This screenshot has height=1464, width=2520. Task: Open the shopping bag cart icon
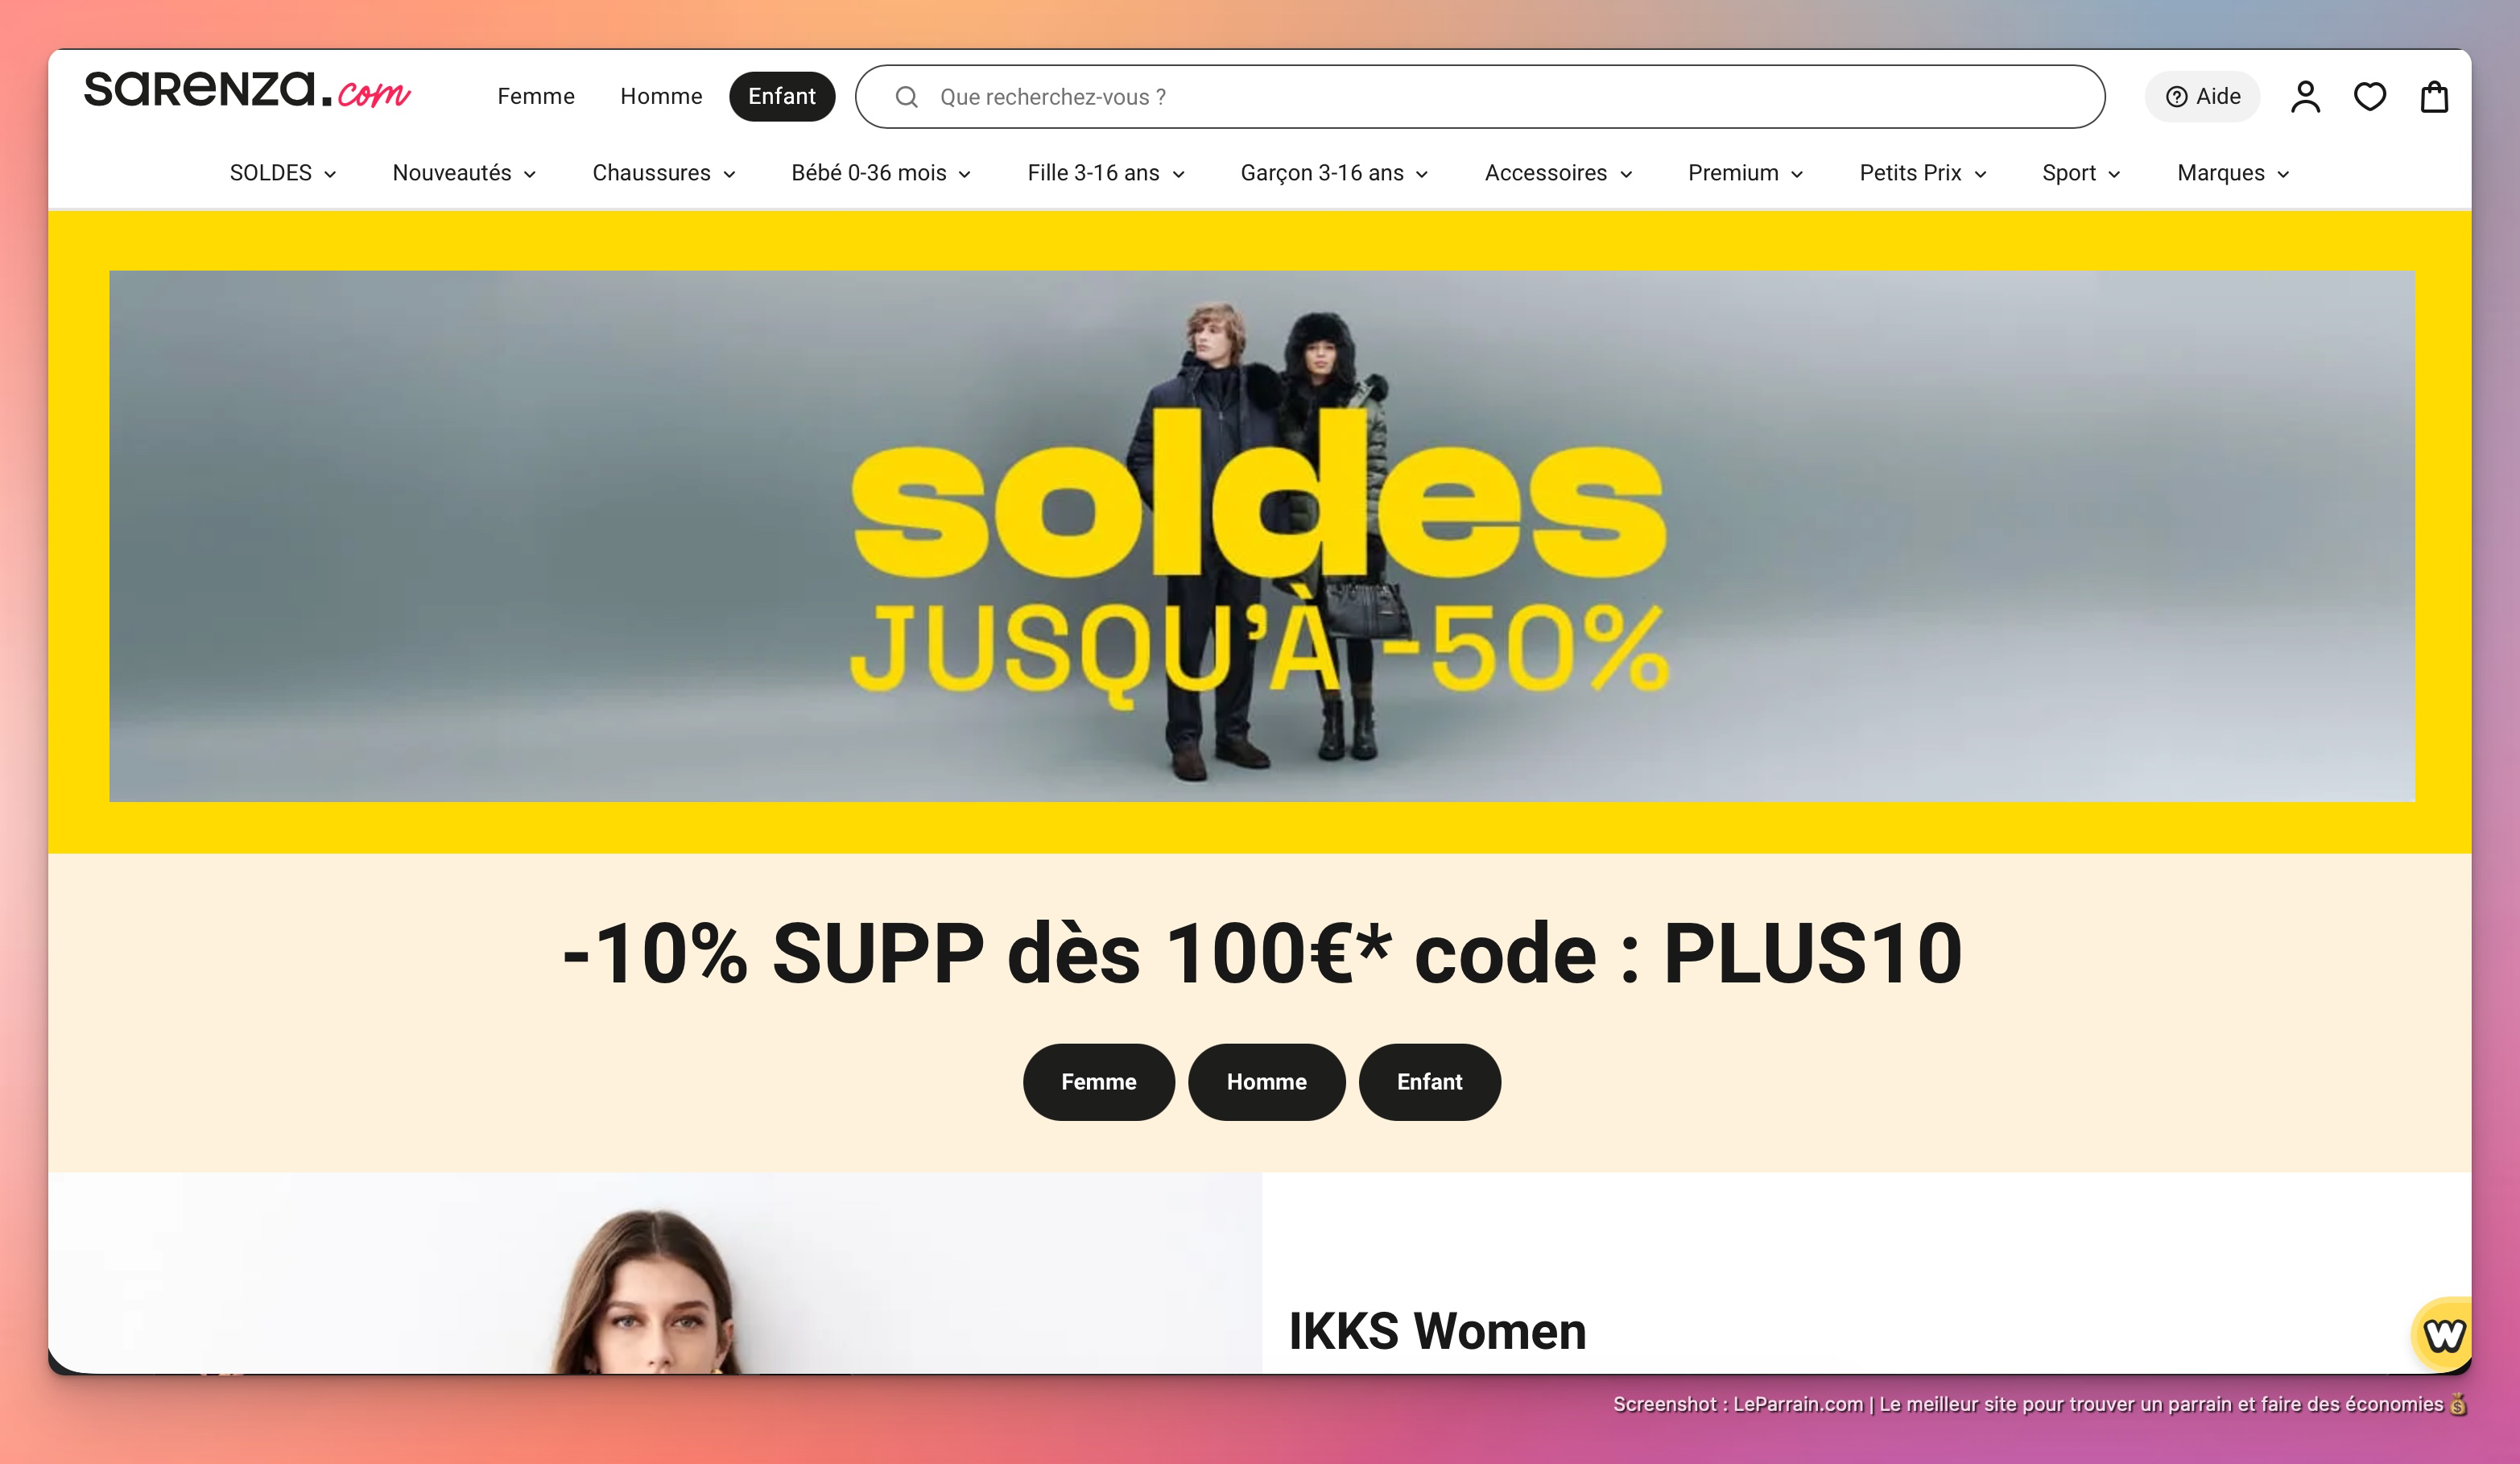click(x=2433, y=97)
